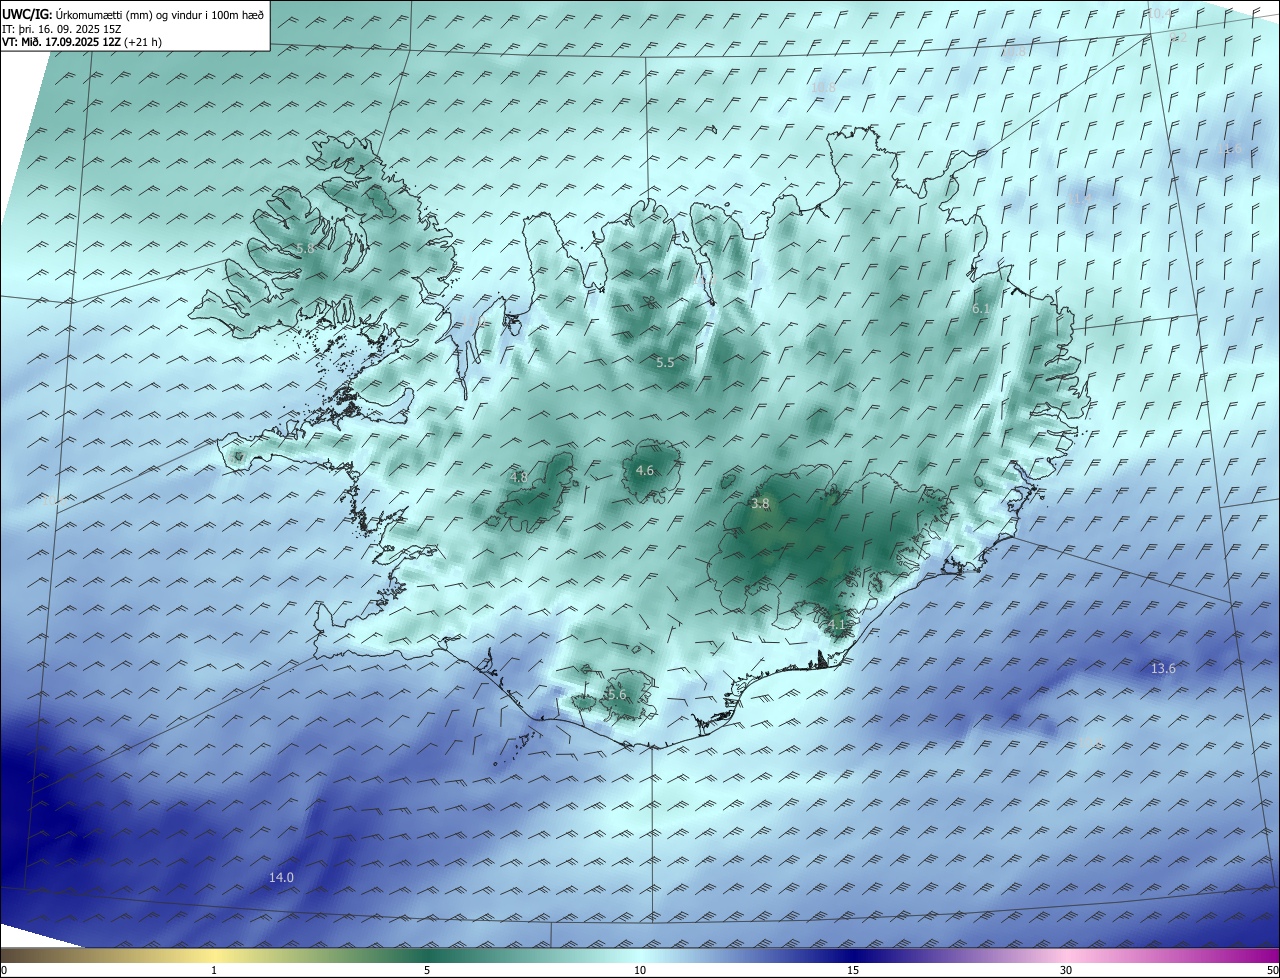Click the 4.1 value near the southeast coast
Screen dimensions: 1280x978
(x=837, y=625)
